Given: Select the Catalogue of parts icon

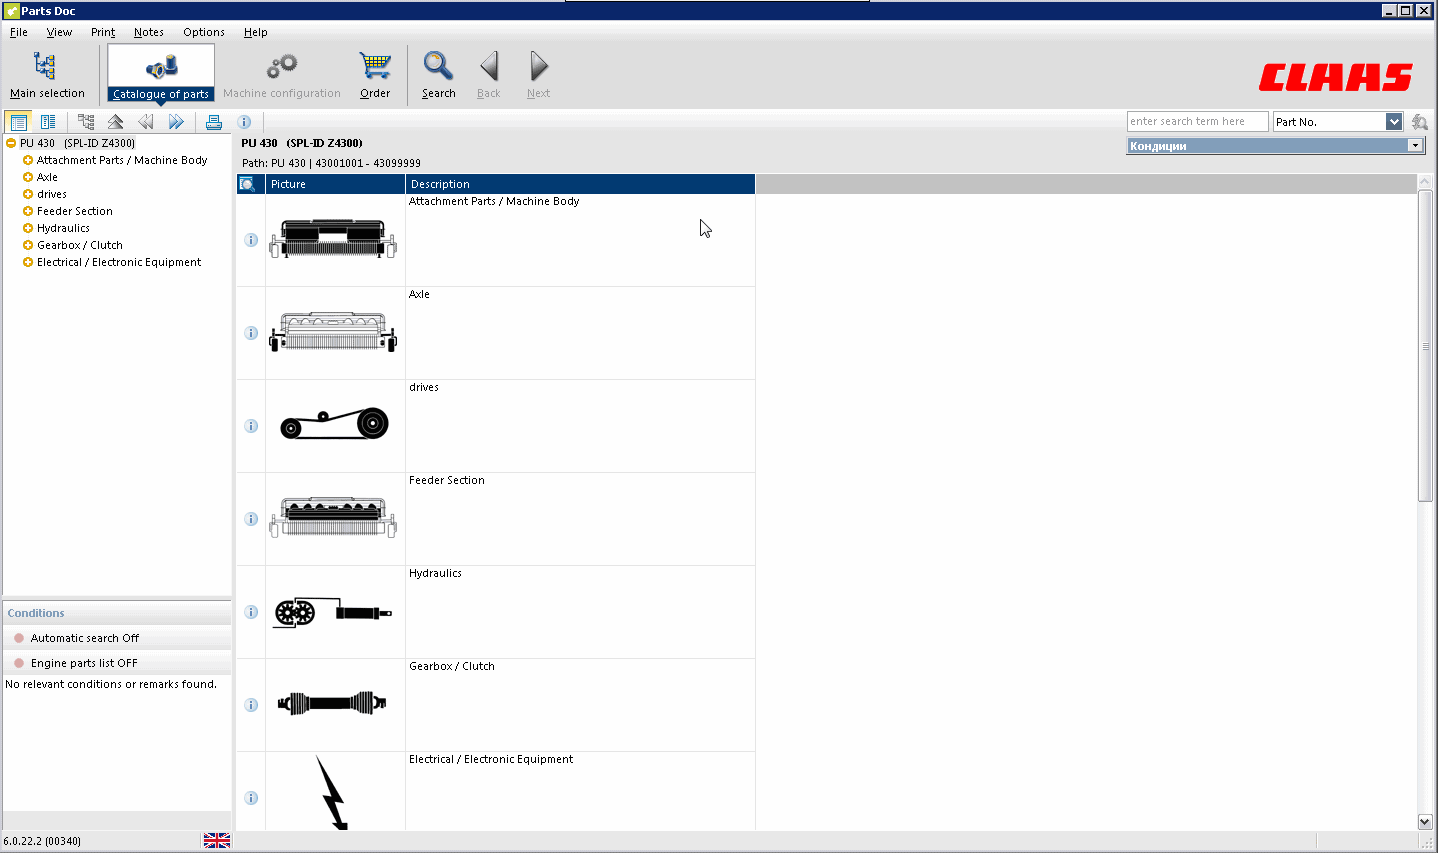Looking at the screenshot, I should point(160,70).
